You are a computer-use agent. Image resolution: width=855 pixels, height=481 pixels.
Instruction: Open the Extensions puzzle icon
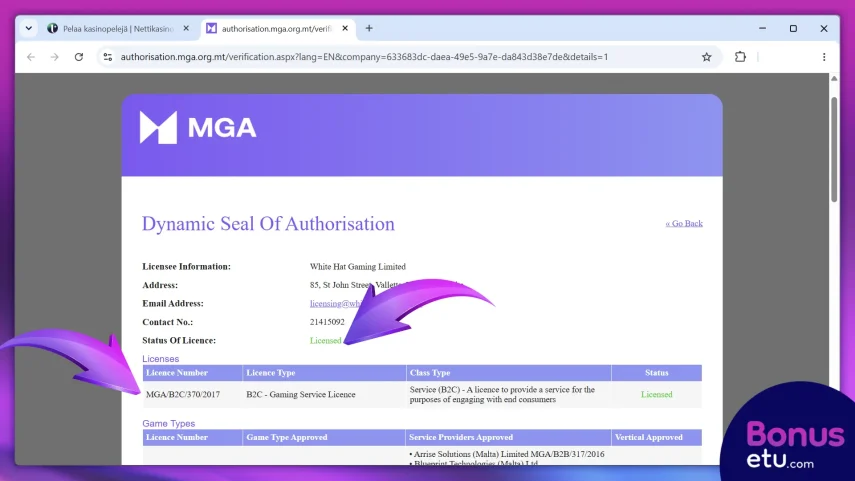click(x=740, y=57)
